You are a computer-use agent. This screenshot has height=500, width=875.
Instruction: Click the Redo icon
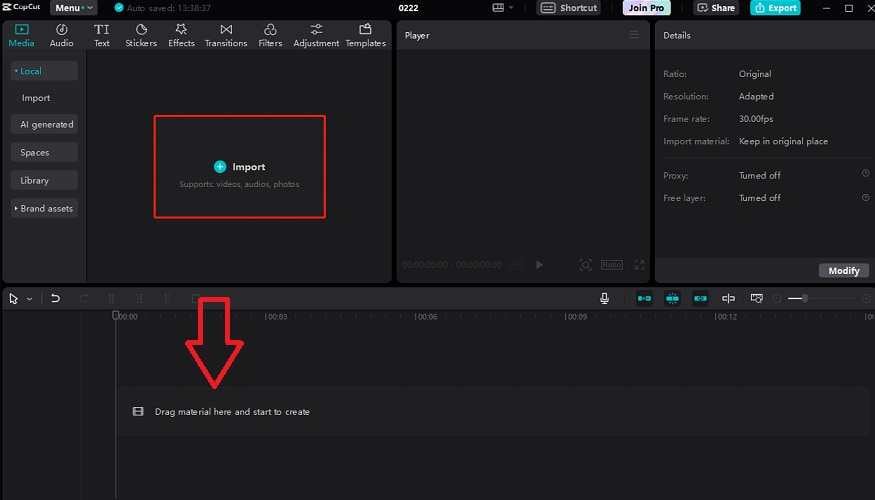coord(84,299)
